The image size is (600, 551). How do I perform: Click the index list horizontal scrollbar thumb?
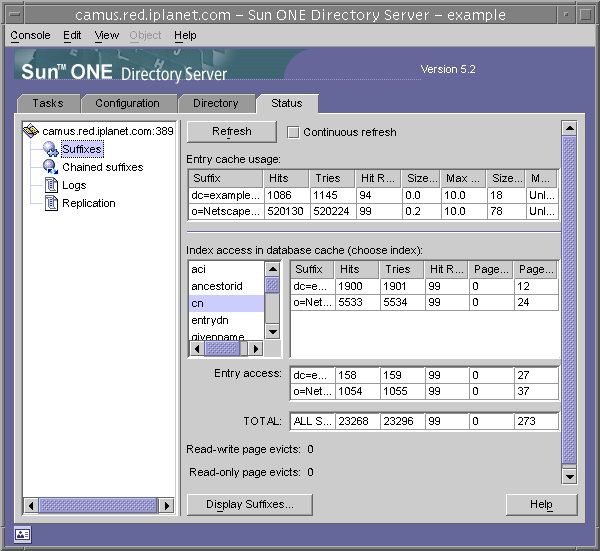pyautogui.click(x=222, y=349)
